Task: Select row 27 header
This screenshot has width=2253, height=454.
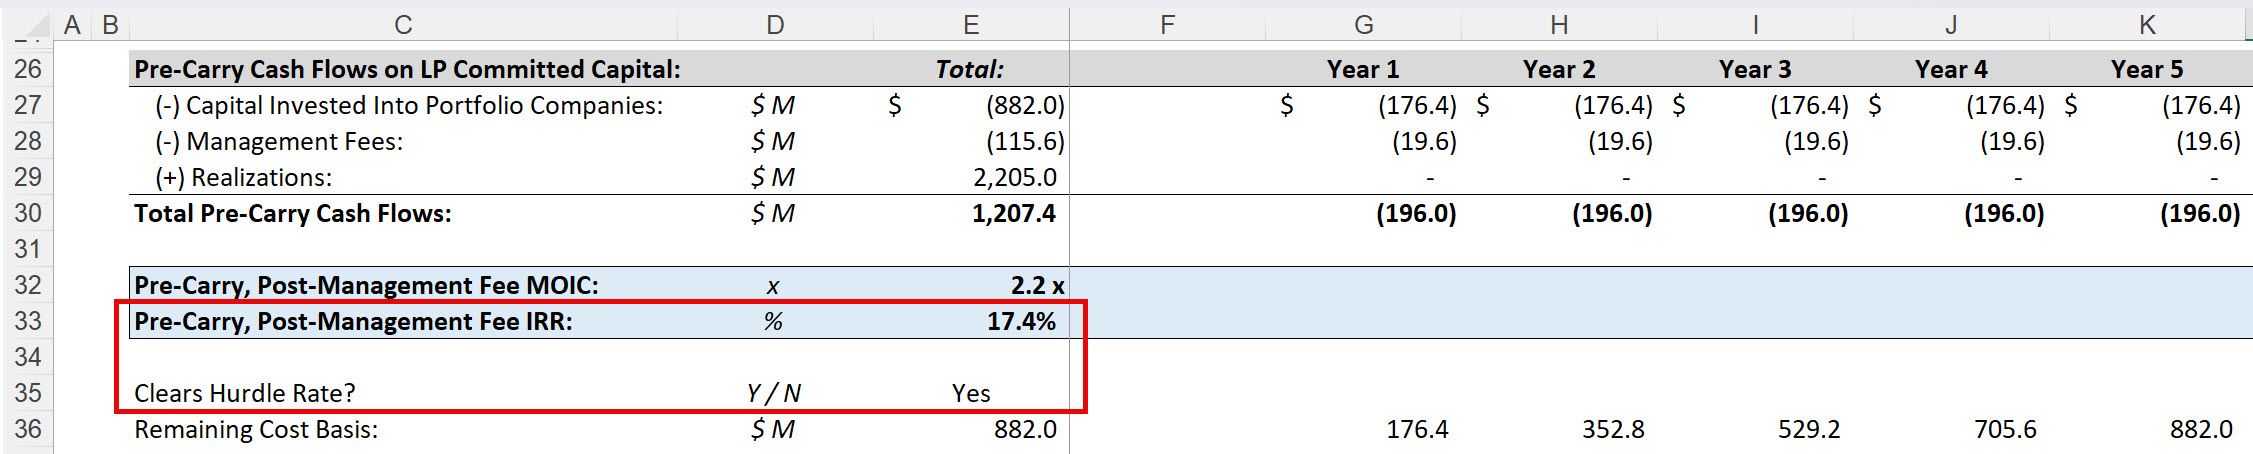Action: point(27,105)
